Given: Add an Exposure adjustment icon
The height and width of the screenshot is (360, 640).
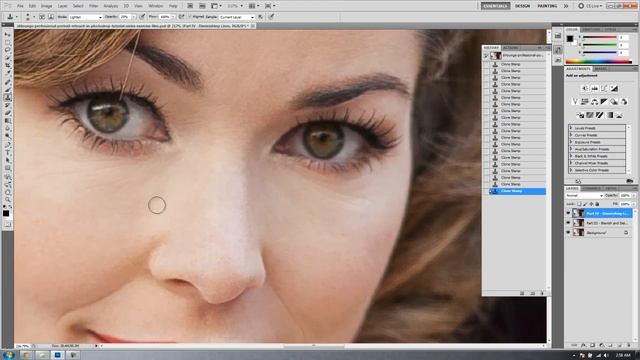Looking at the screenshot, I should 614,88.
